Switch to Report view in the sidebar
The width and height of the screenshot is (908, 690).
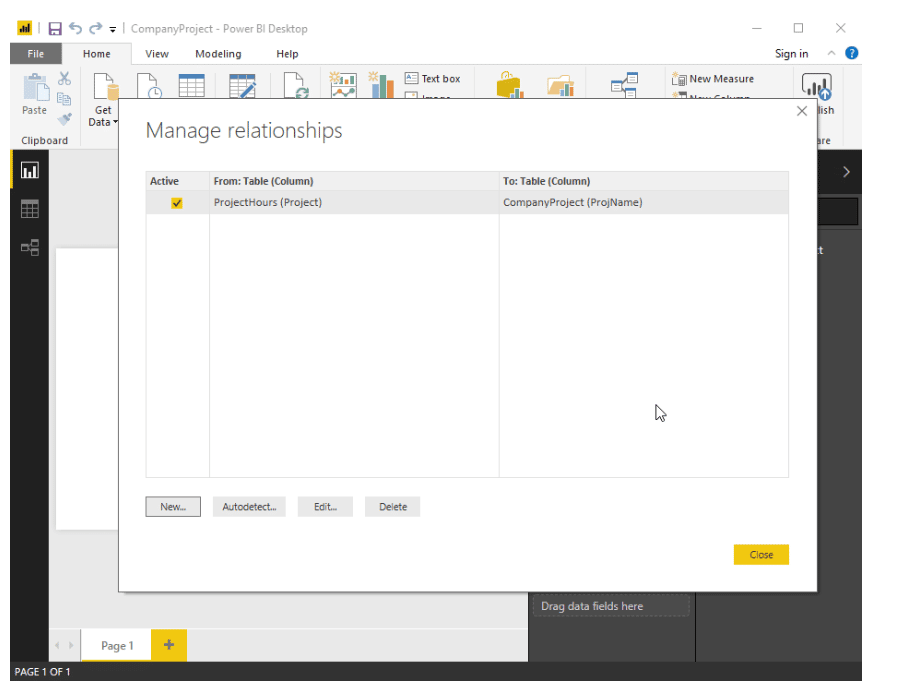click(29, 170)
